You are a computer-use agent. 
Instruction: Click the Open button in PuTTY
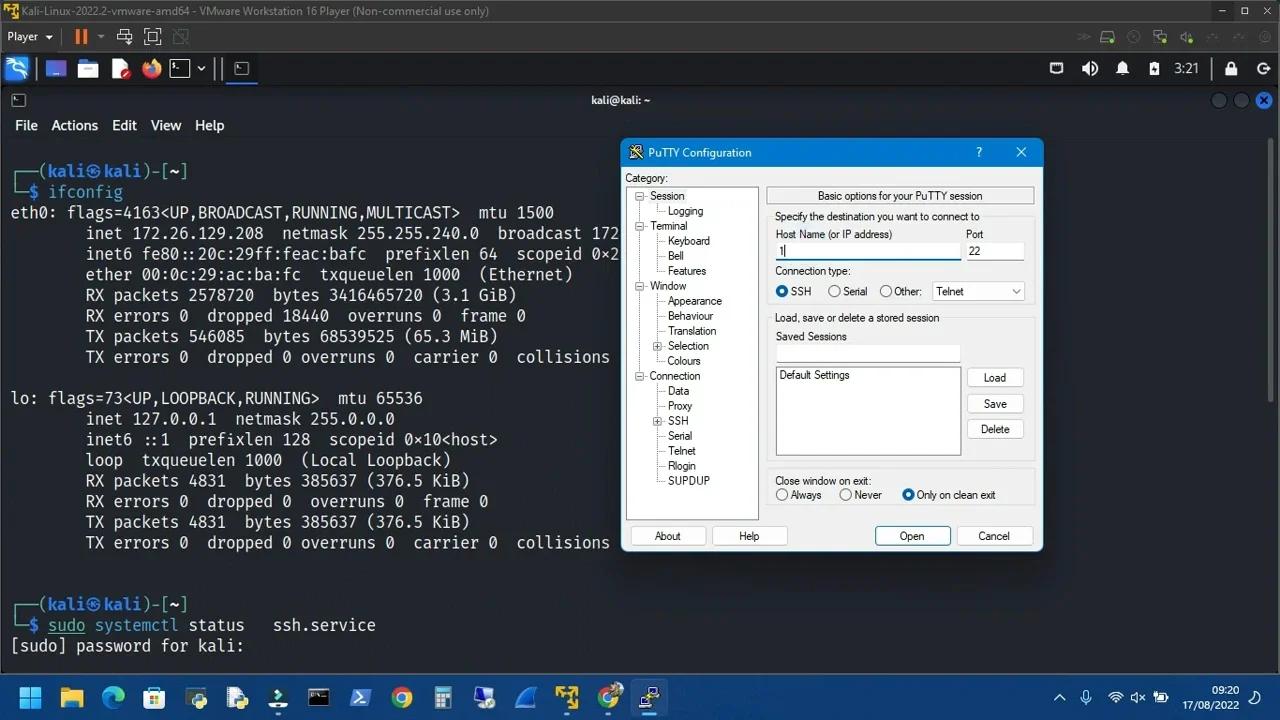[912, 536]
